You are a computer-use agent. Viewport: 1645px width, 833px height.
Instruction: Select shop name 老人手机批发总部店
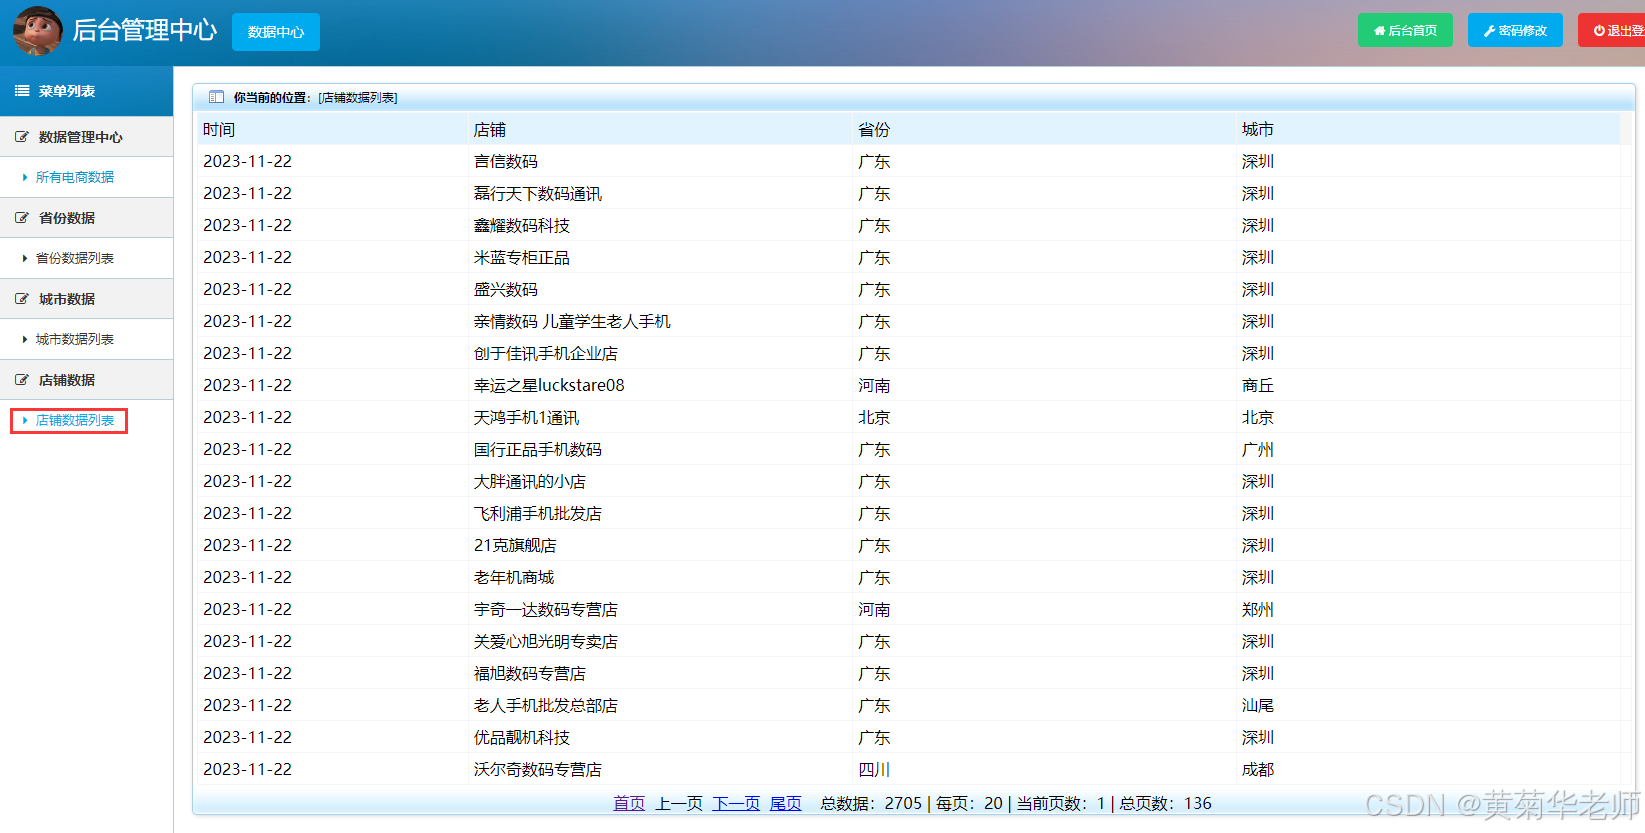tap(546, 705)
